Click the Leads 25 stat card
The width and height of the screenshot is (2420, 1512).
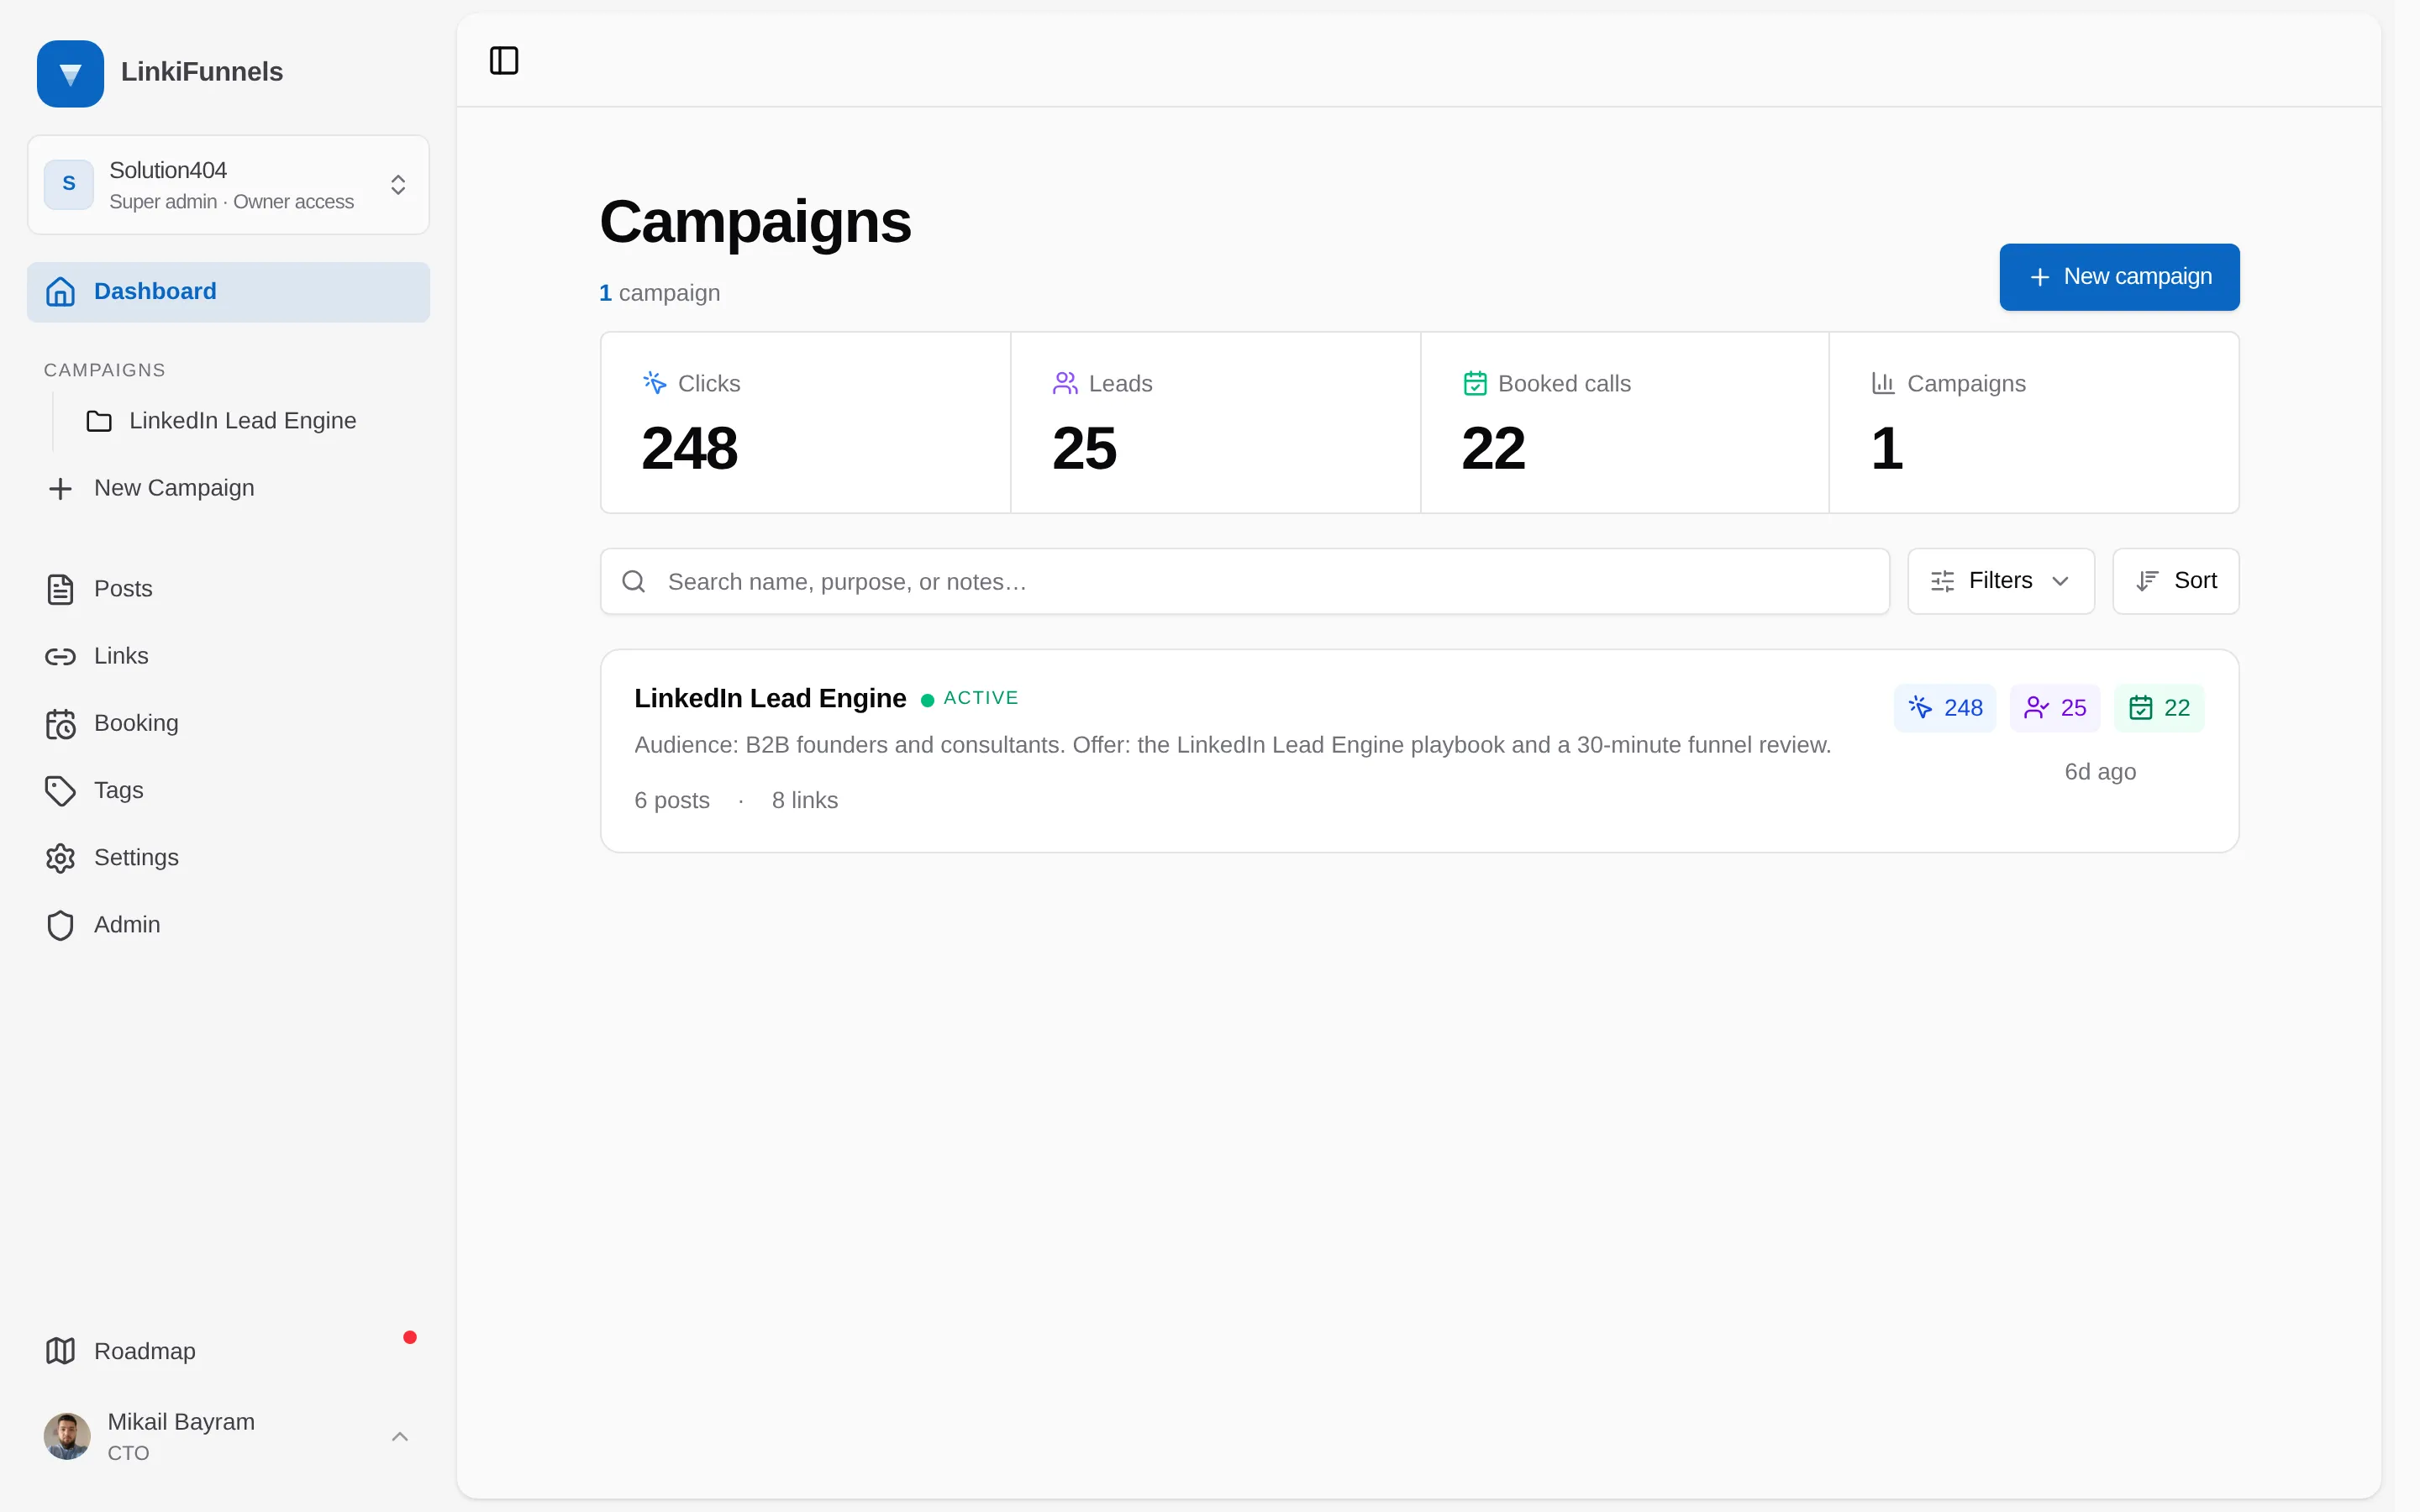point(1216,423)
